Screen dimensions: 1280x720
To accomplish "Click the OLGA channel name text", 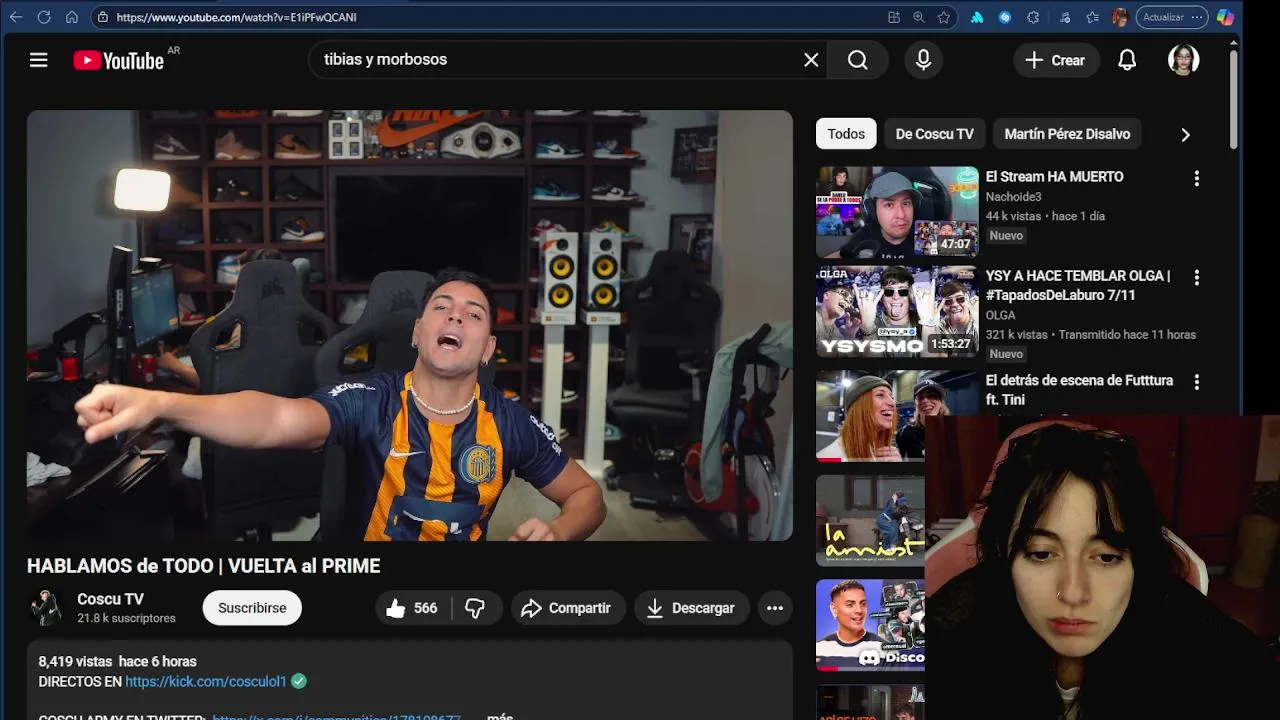I will point(1000,315).
